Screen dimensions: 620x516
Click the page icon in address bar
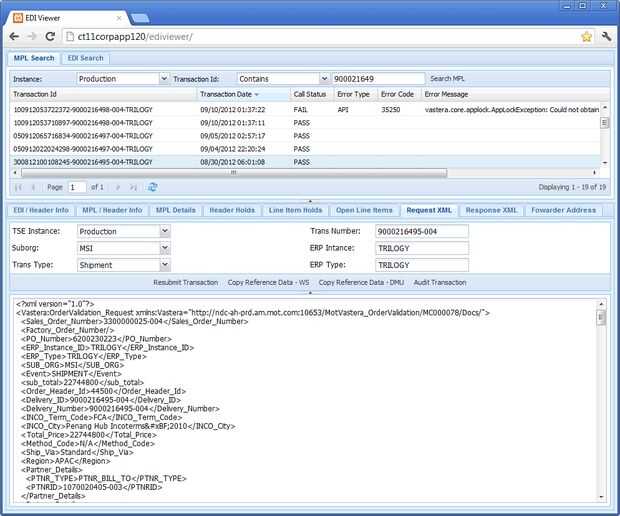70,37
